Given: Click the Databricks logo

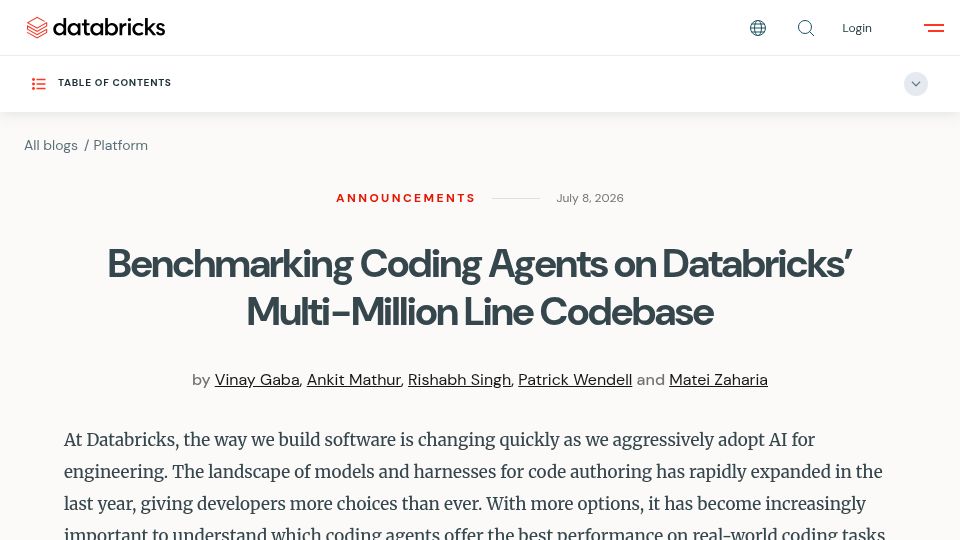Looking at the screenshot, I should 96,28.
